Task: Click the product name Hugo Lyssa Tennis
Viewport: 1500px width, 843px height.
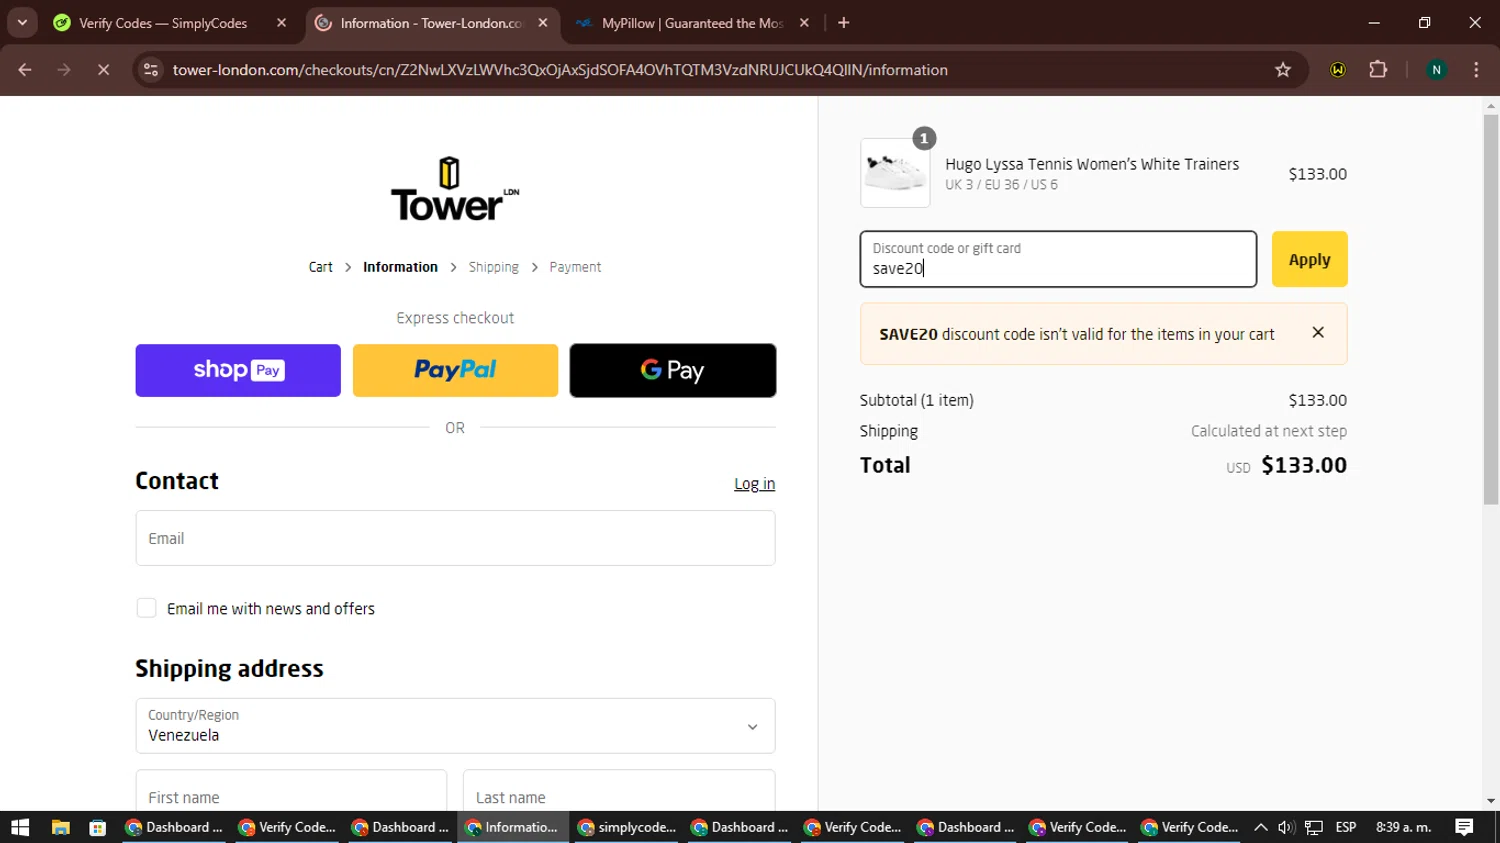Action: pos(1092,164)
